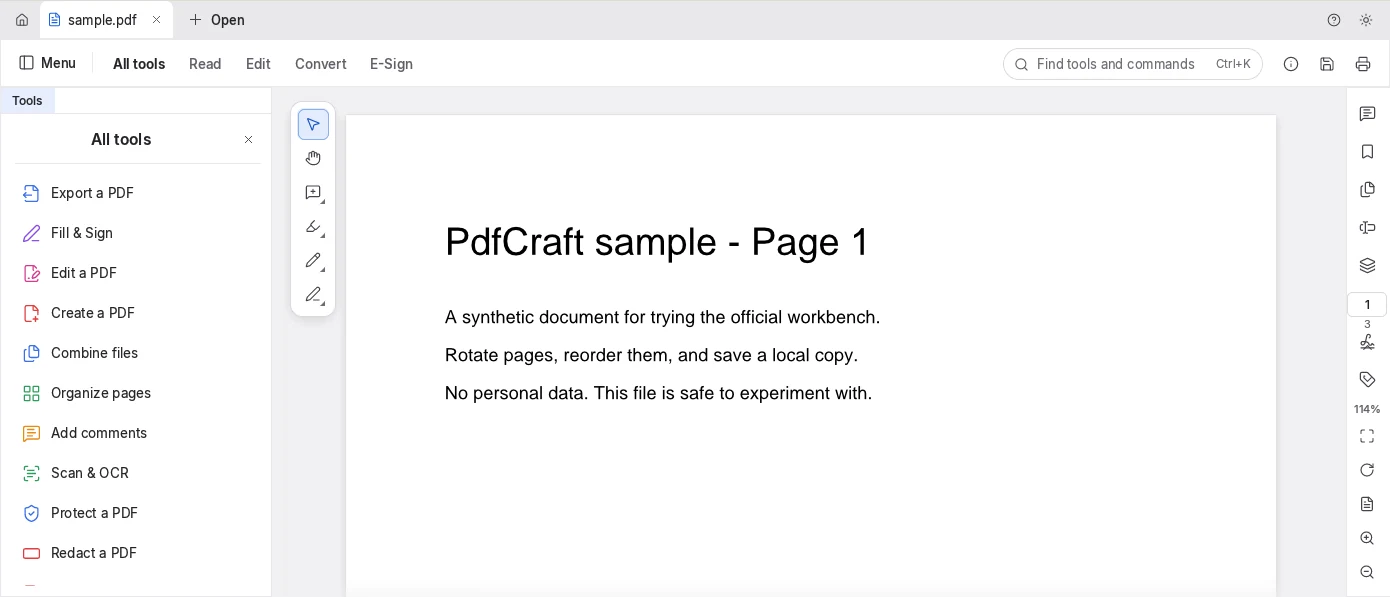The height and width of the screenshot is (597, 1390).
Task: Close the All tools panel
Action: click(x=249, y=140)
